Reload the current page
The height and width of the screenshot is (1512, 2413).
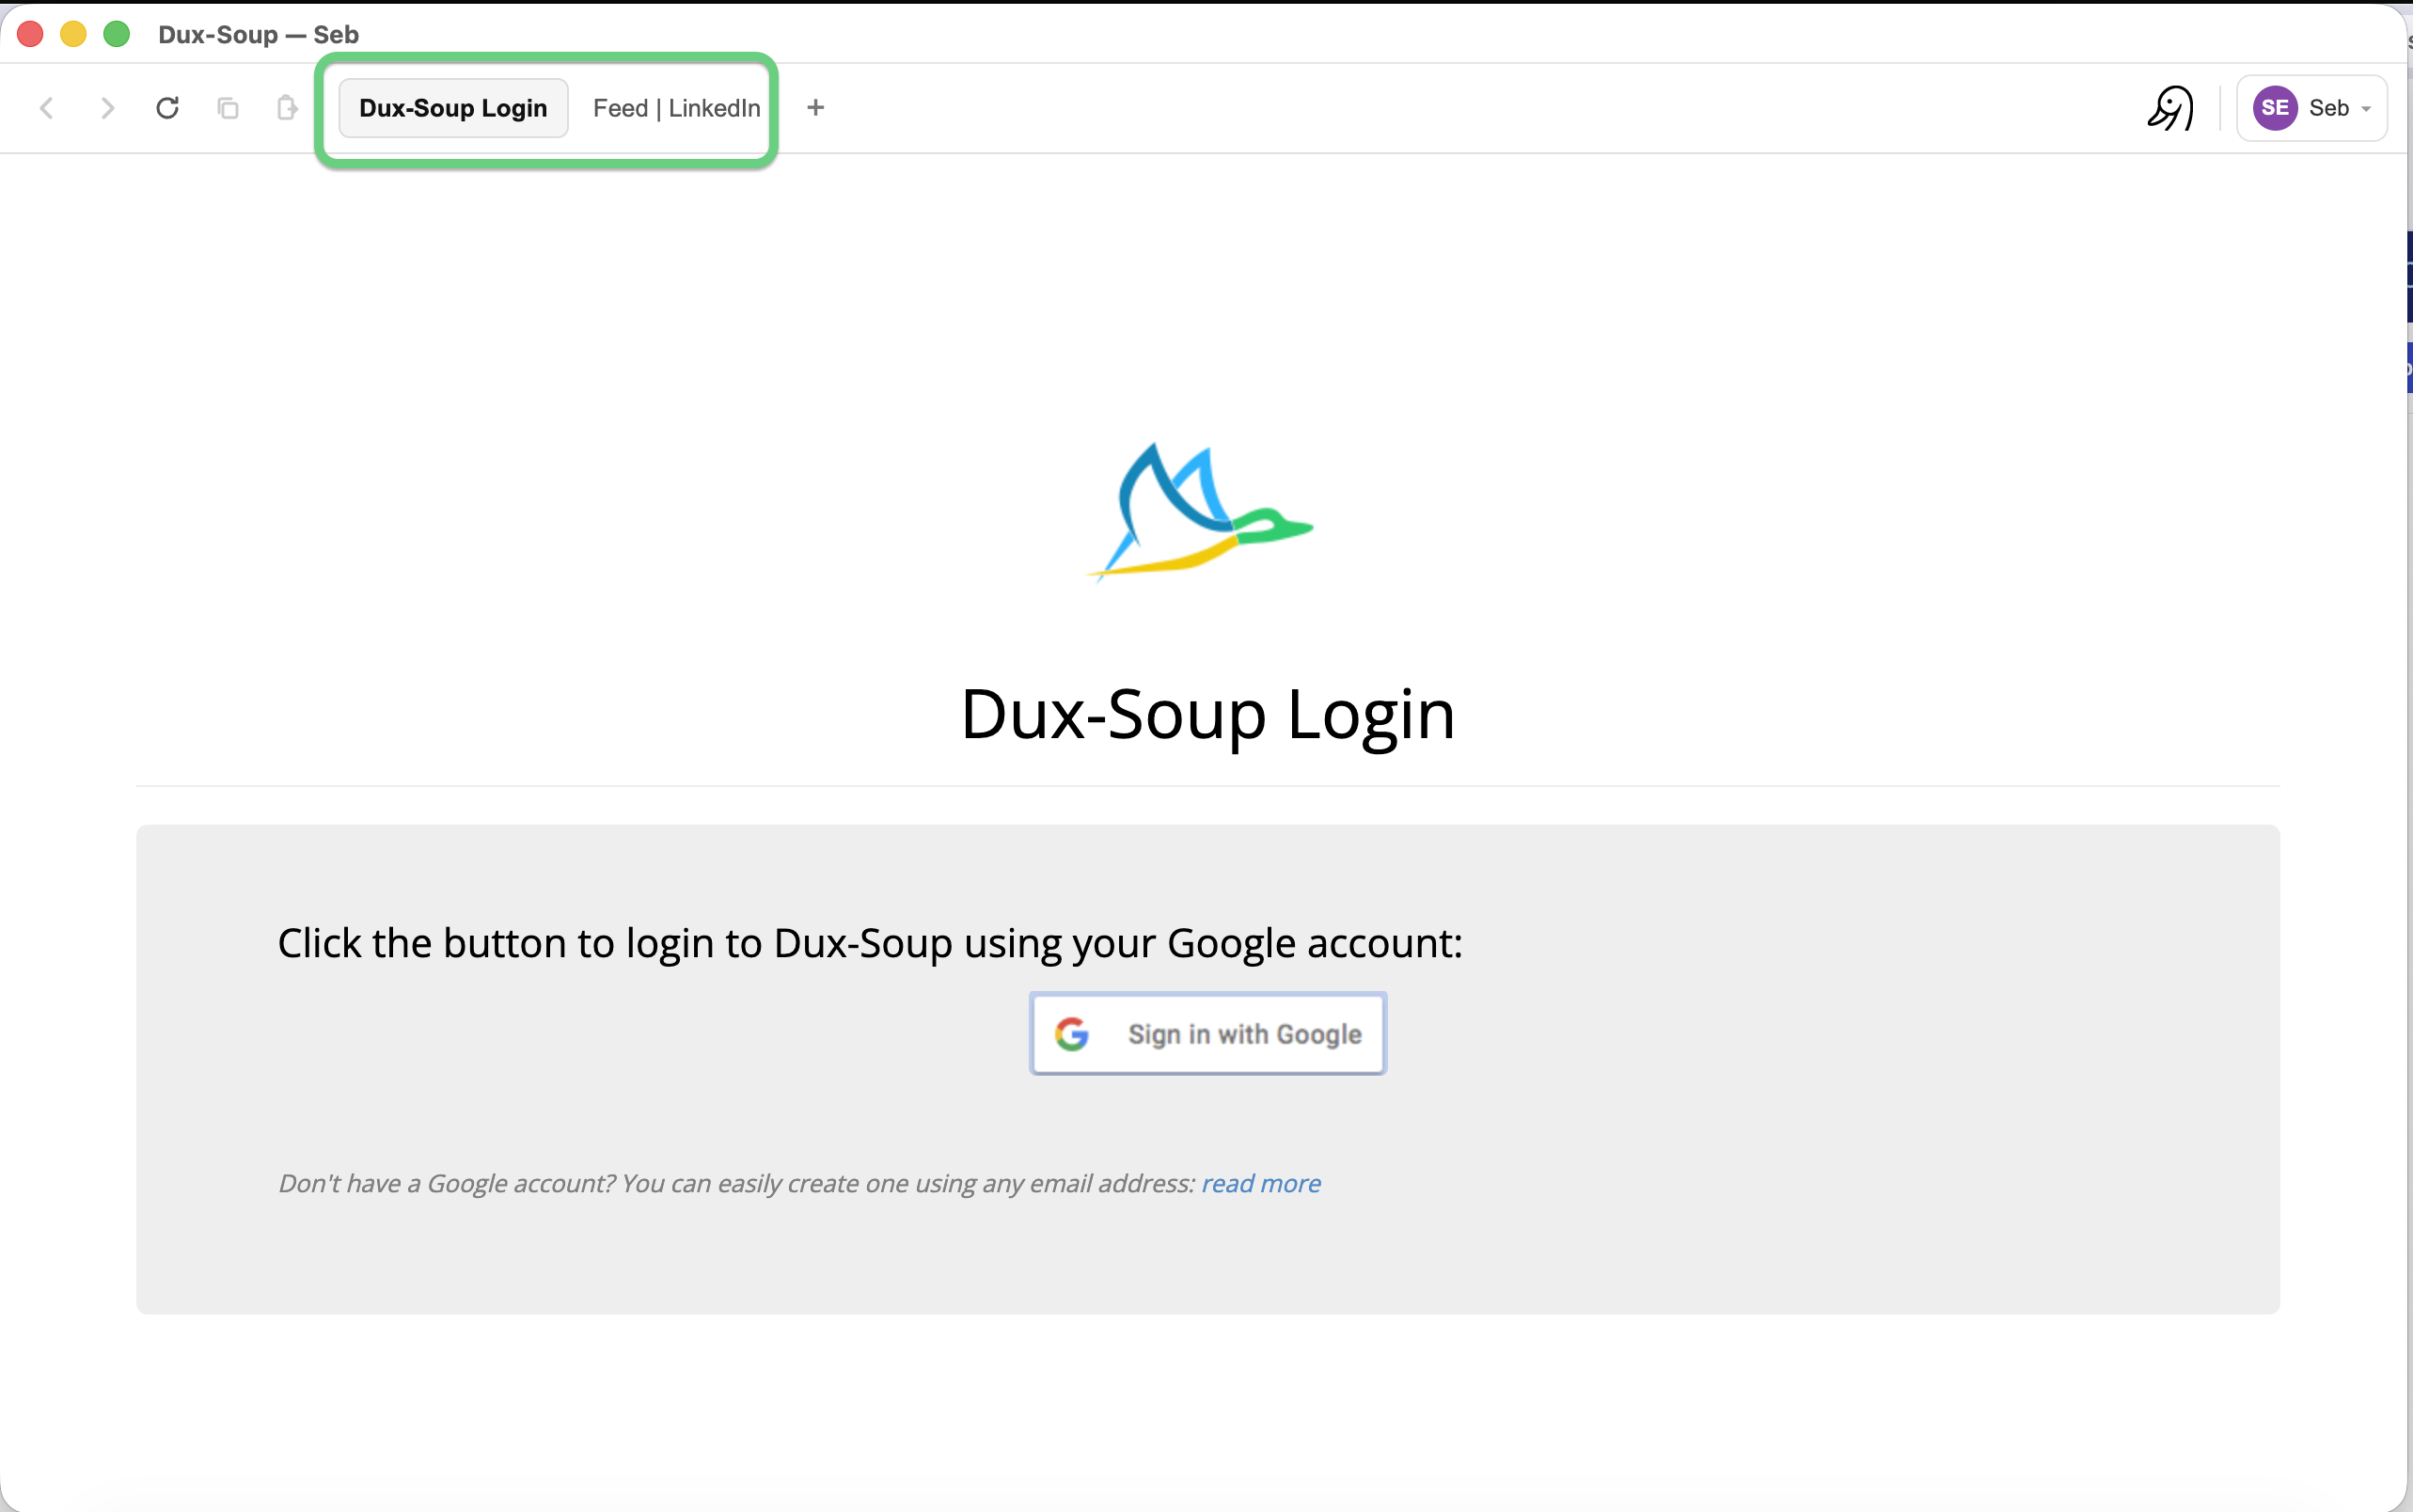(167, 107)
